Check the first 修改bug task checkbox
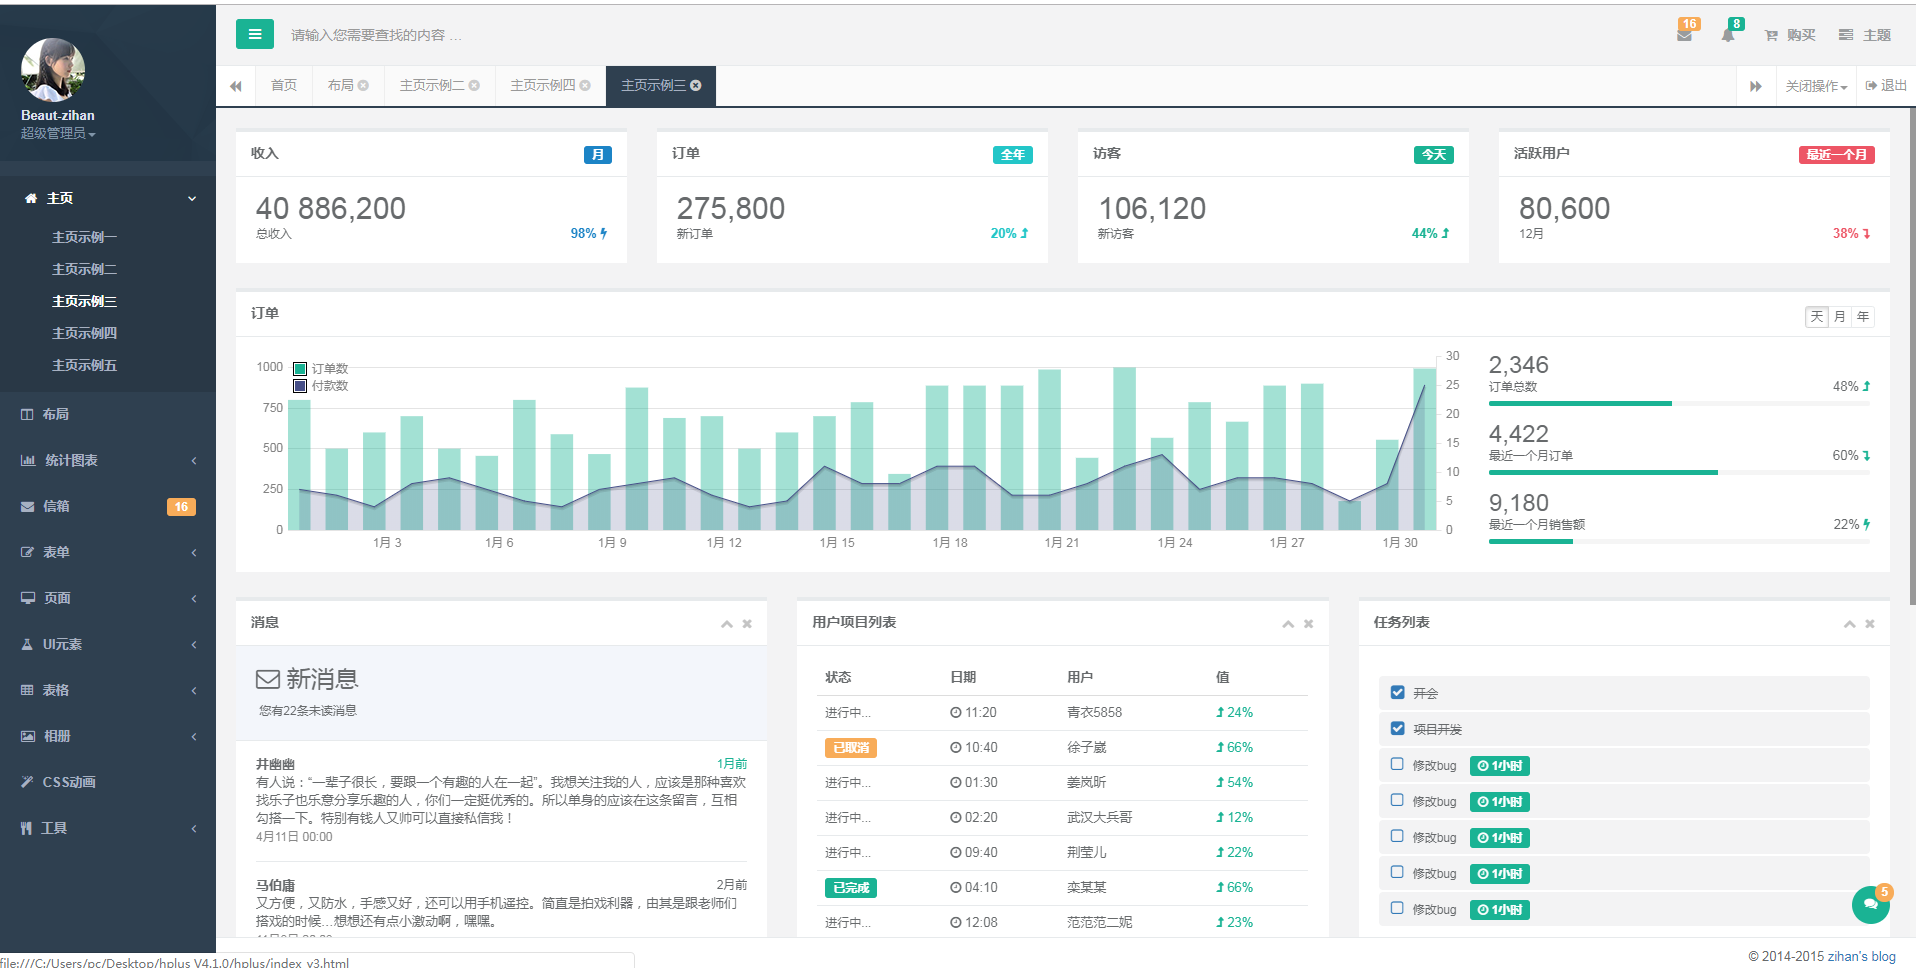1916x968 pixels. pyautogui.click(x=1398, y=764)
